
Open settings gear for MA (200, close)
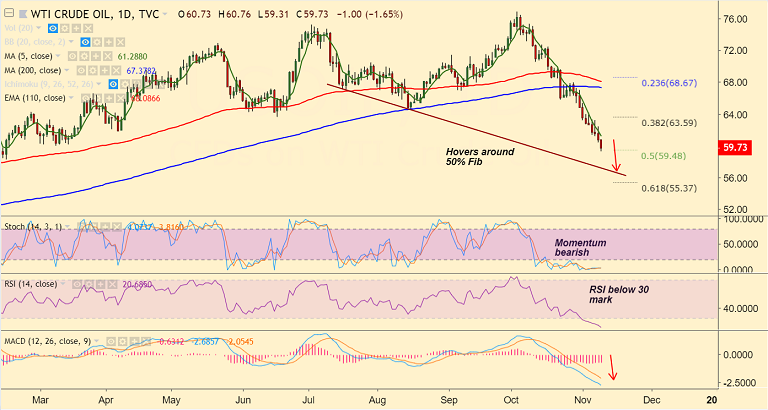93,71
